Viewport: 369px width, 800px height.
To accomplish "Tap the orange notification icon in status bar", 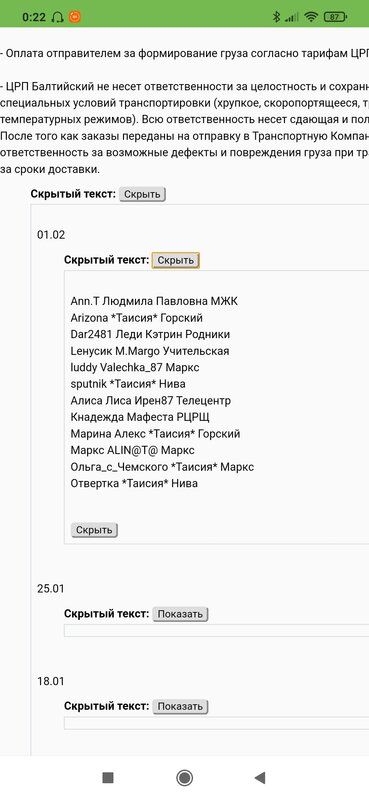I will point(75,17).
